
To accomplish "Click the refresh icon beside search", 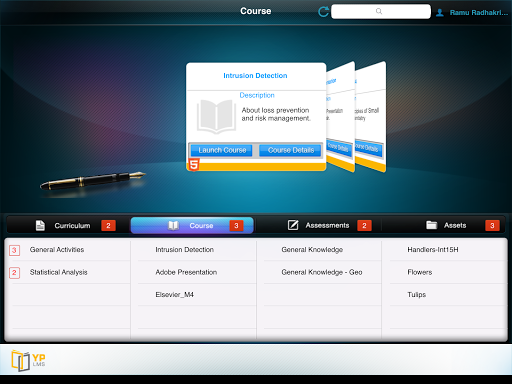I will [x=323, y=12].
